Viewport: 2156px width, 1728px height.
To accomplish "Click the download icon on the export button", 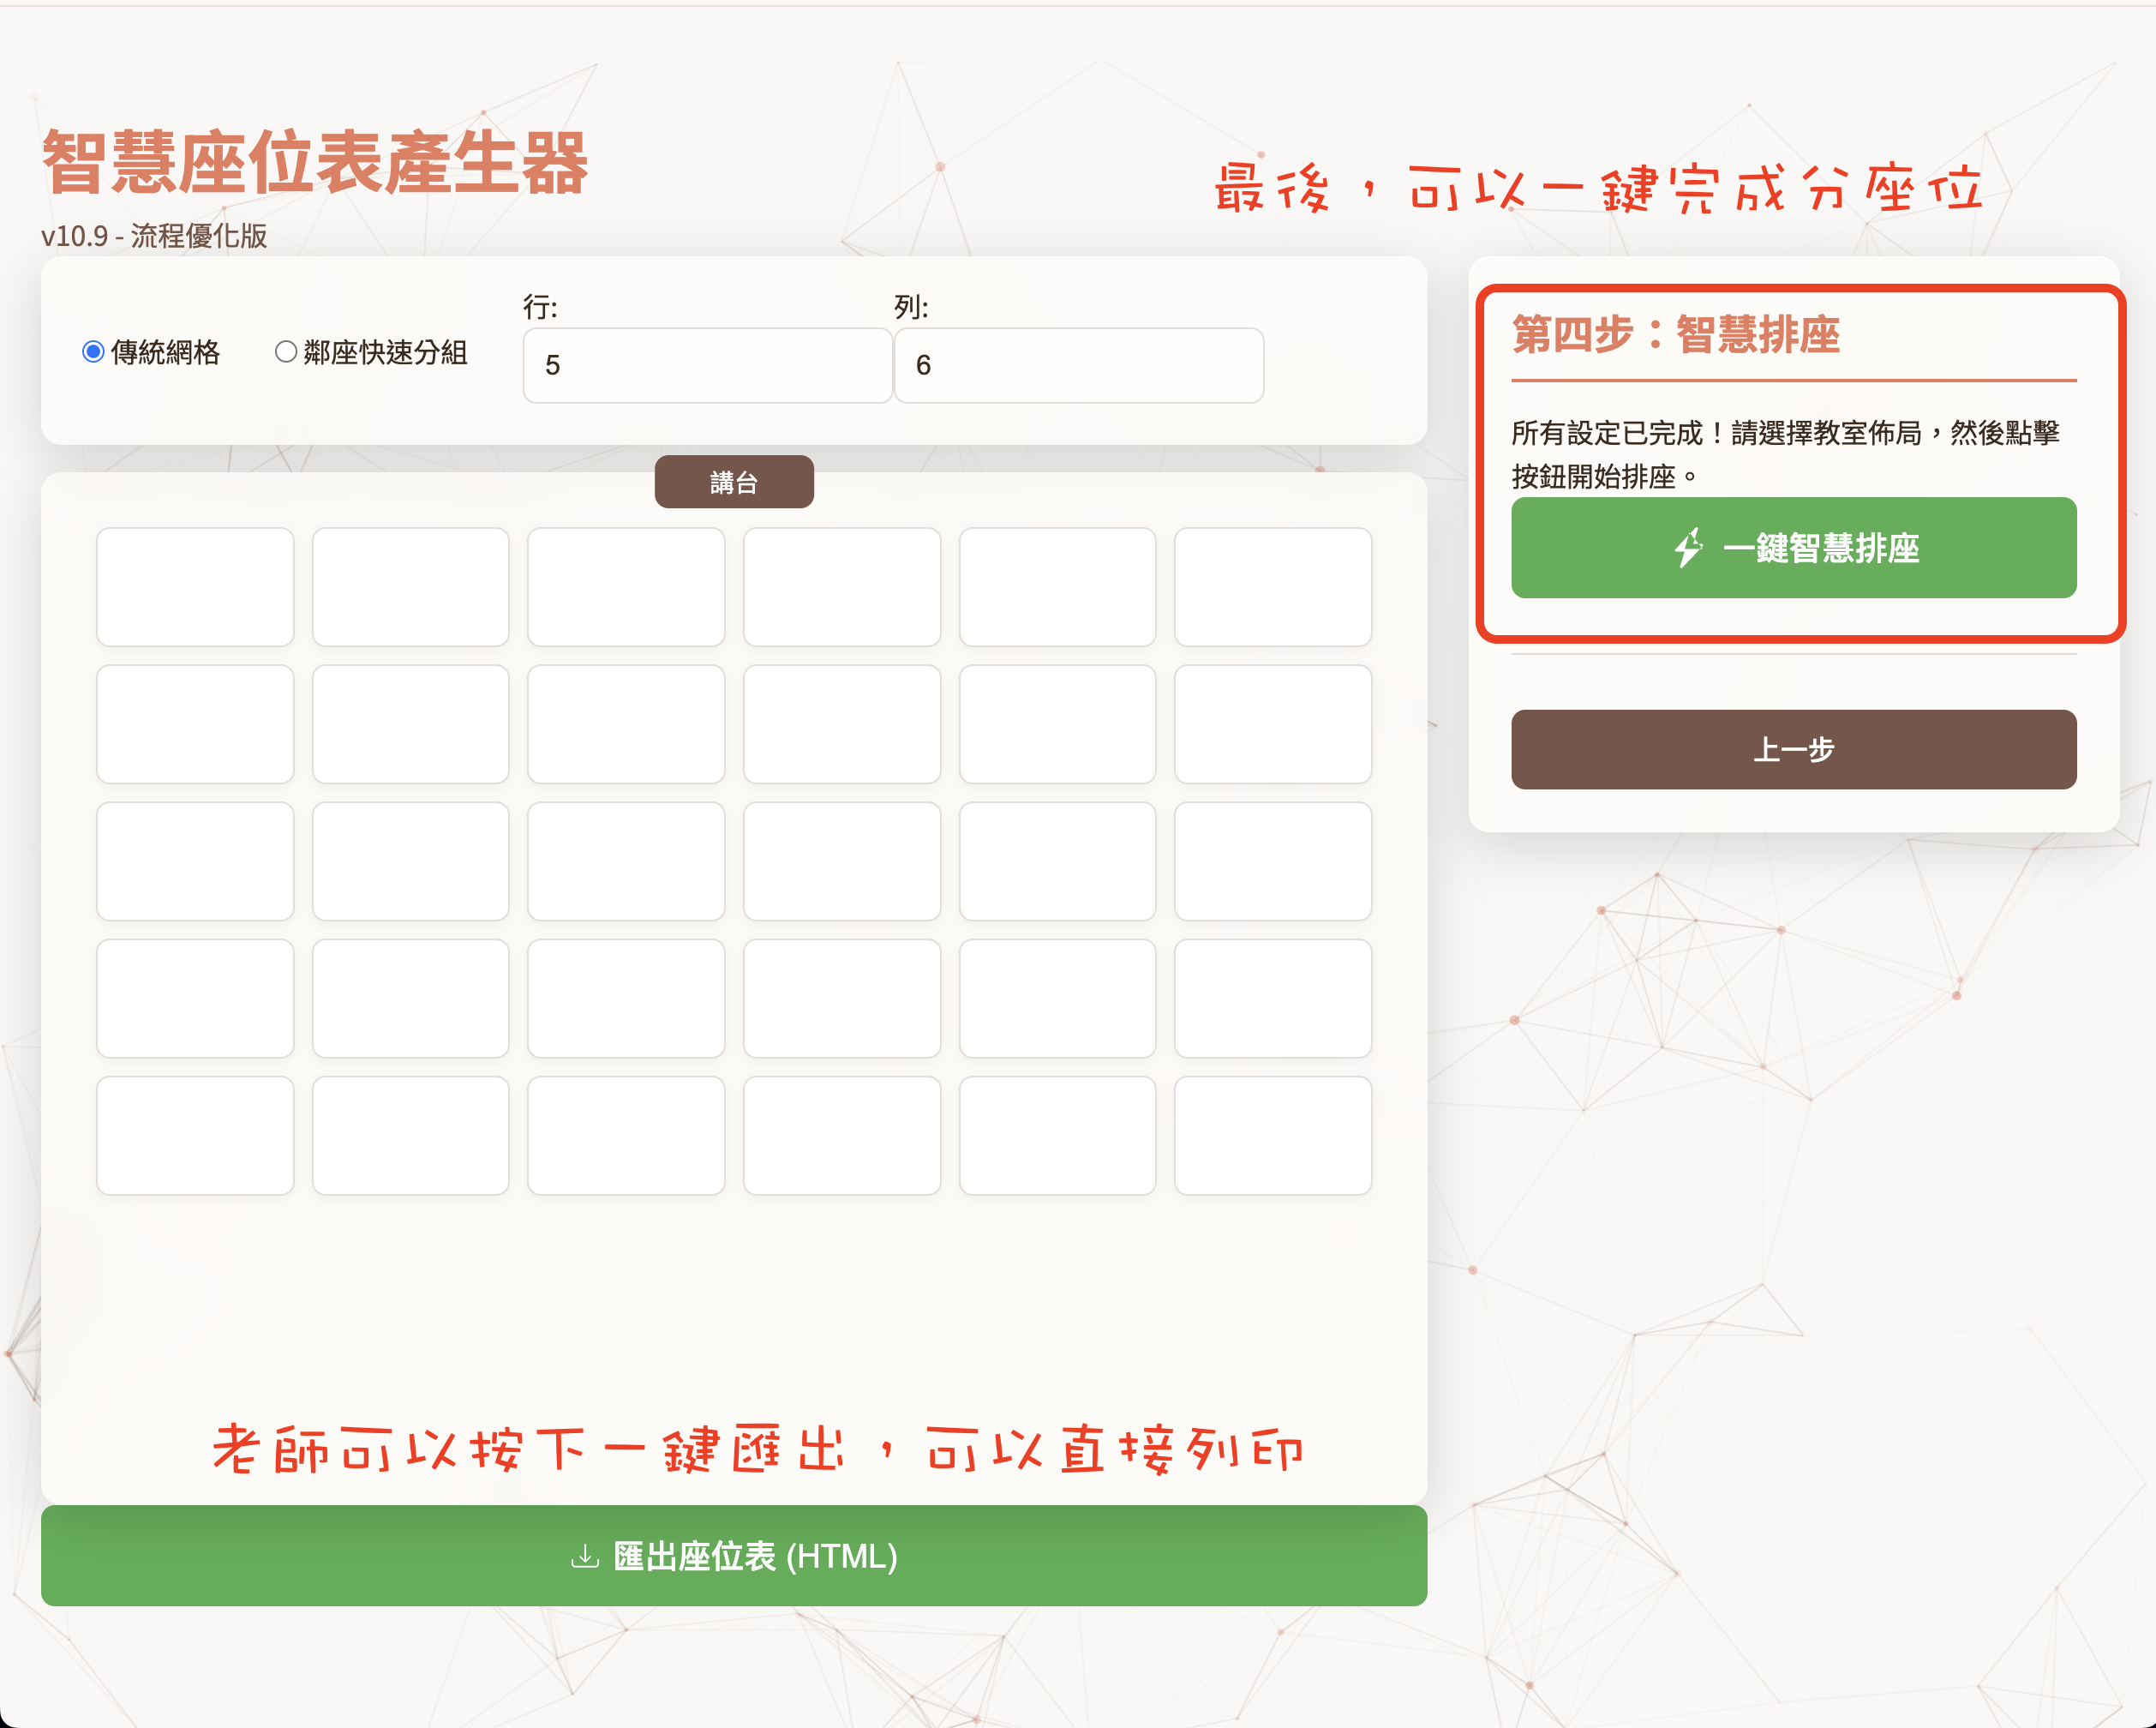I will click(584, 1557).
